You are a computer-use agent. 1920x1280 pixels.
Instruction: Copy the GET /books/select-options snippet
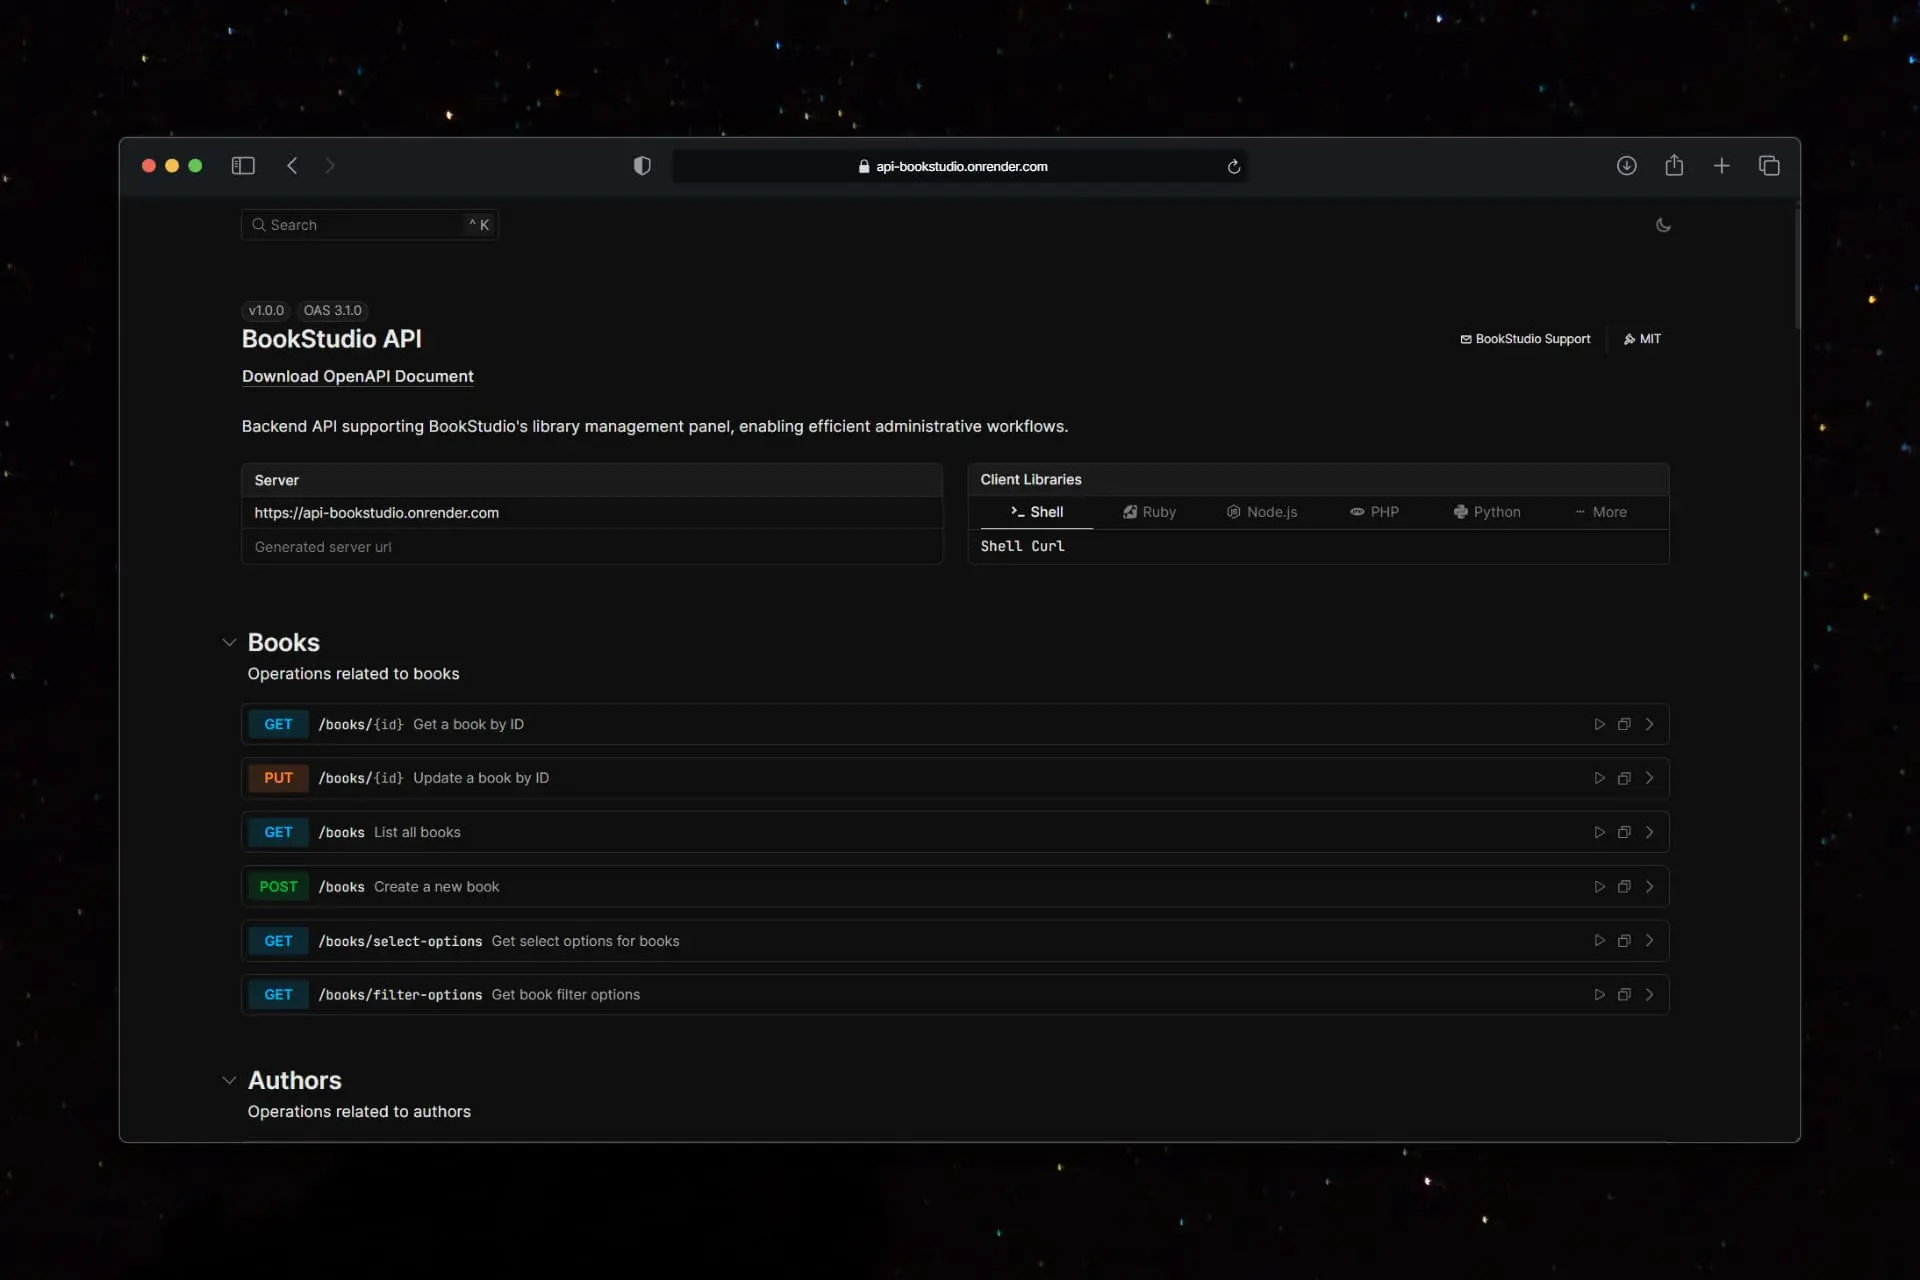tap(1623, 940)
